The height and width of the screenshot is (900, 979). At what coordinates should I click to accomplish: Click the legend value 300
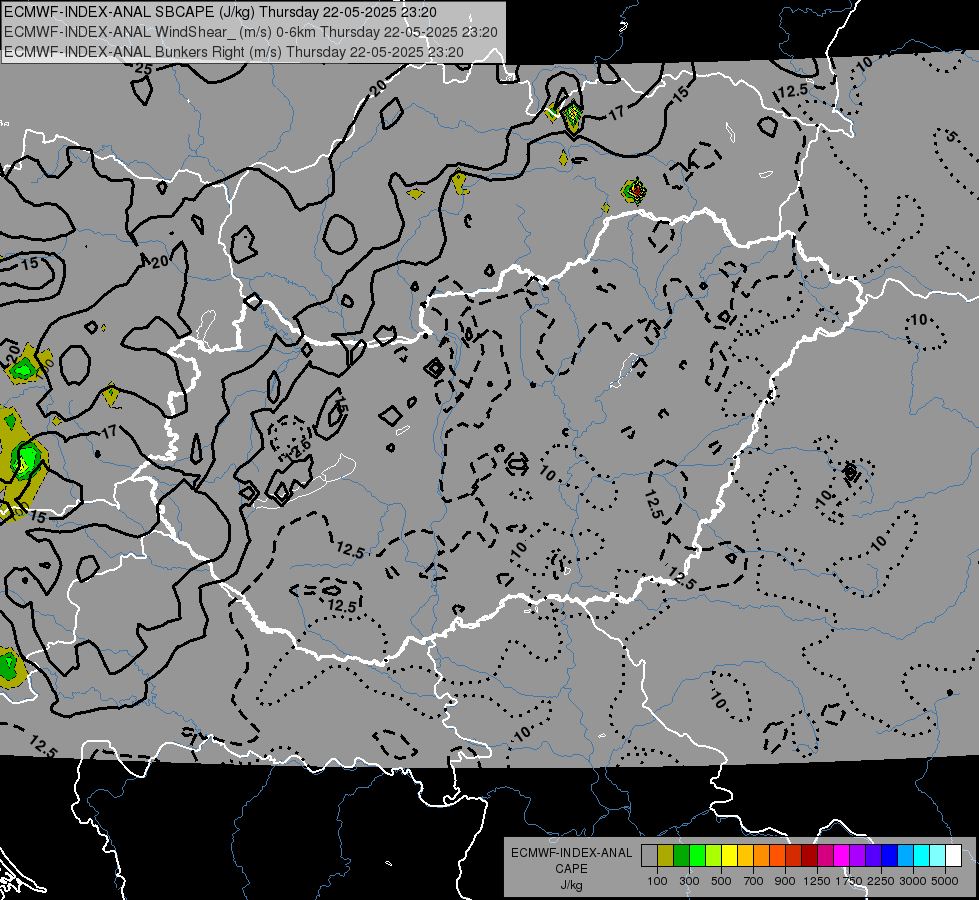tap(689, 881)
